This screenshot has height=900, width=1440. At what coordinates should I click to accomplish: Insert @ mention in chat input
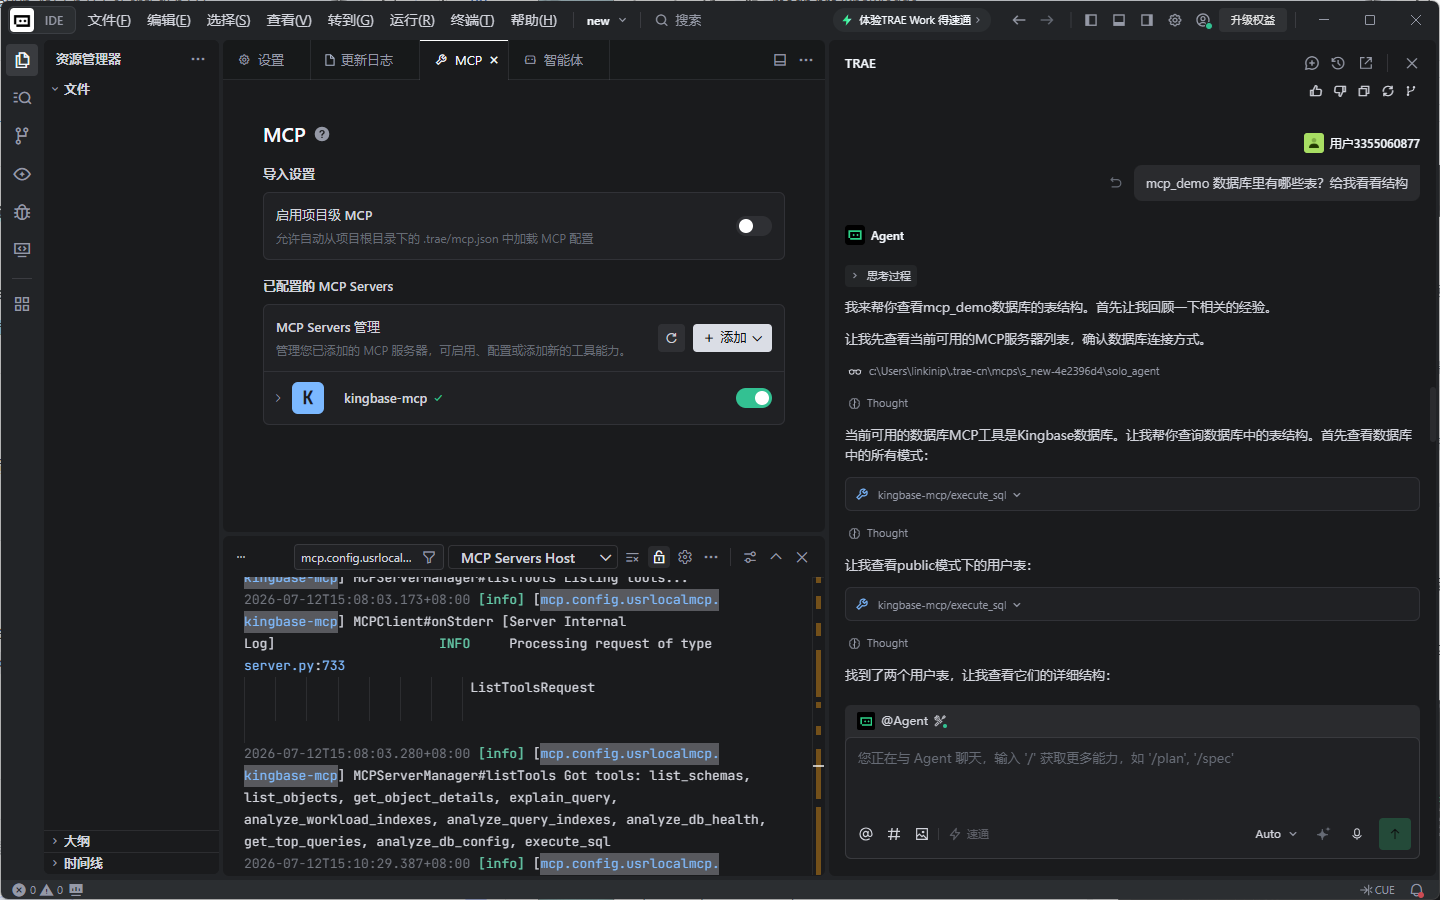click(x=866, y=834)
